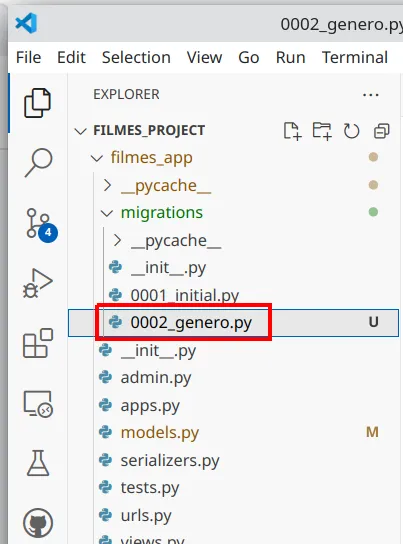Click the M modified badge on models.py
Viewport: 403px width, 544px height.
[x=372, y=432]
